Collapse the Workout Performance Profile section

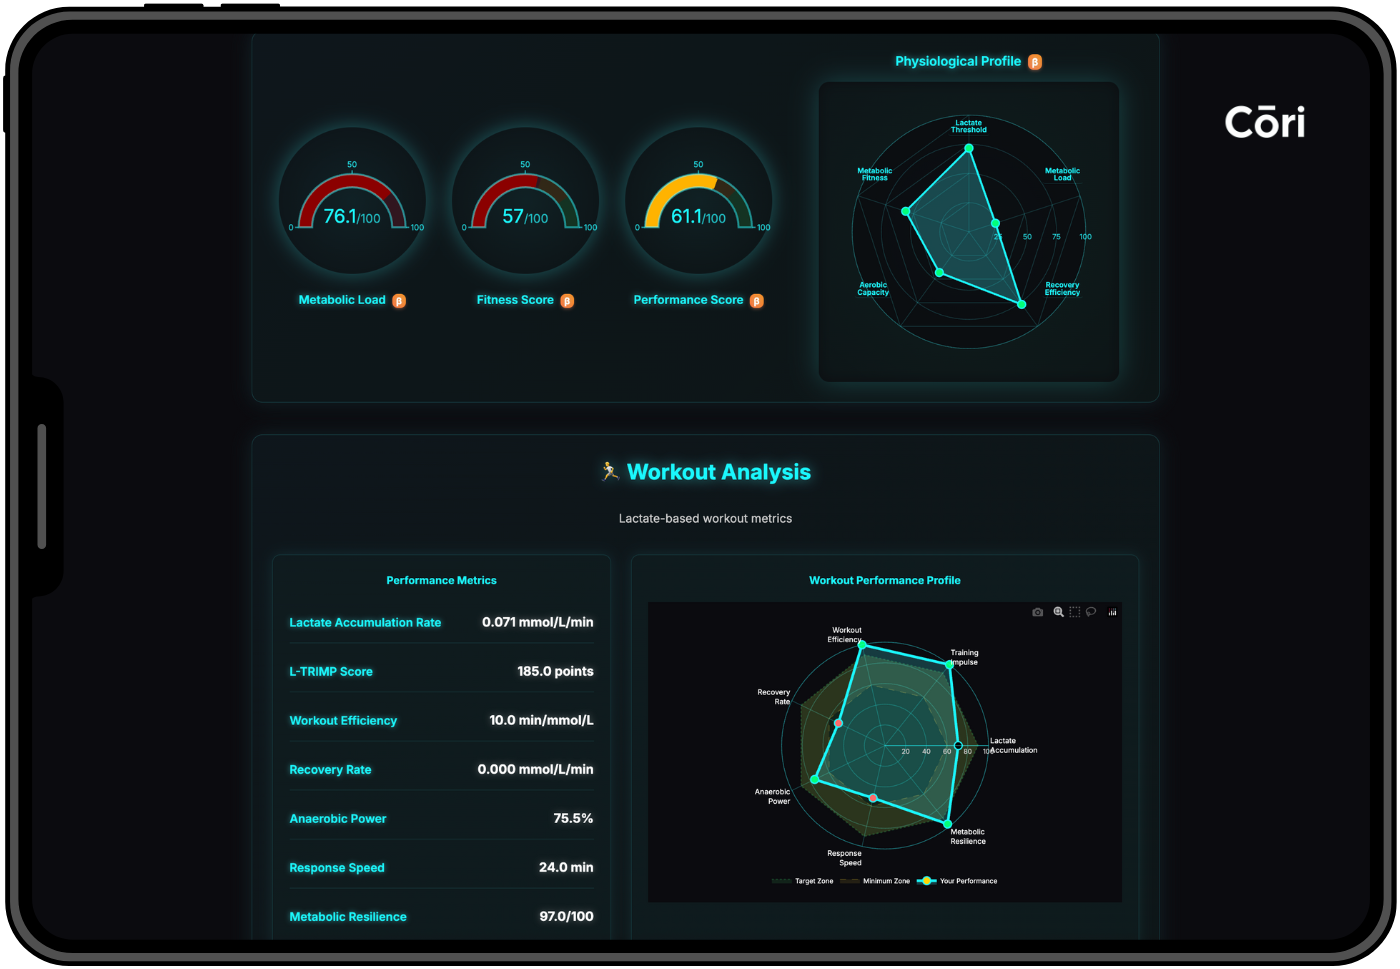tap(884, 580)
